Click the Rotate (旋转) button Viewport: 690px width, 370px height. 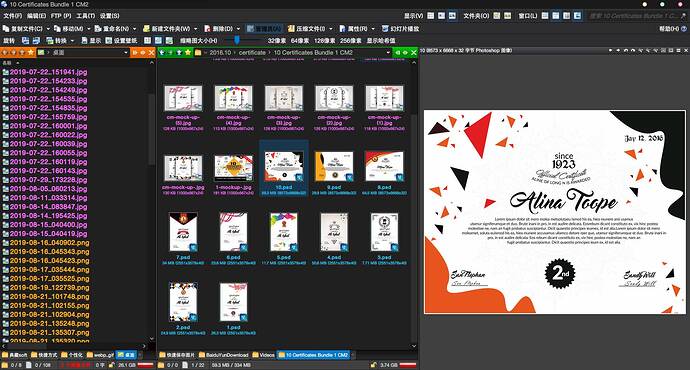[x=9, y=40]
